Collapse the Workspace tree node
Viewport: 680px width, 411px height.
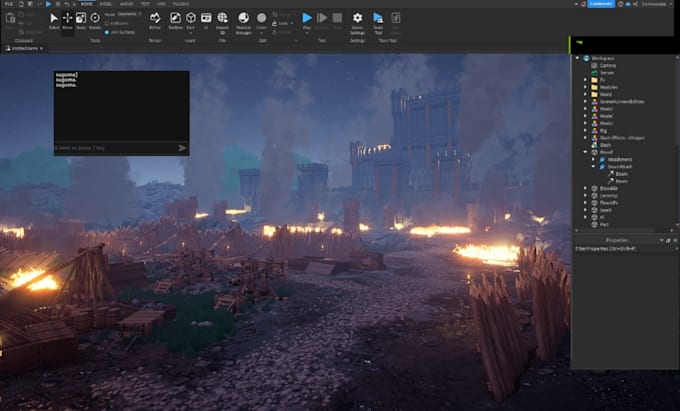577,58
